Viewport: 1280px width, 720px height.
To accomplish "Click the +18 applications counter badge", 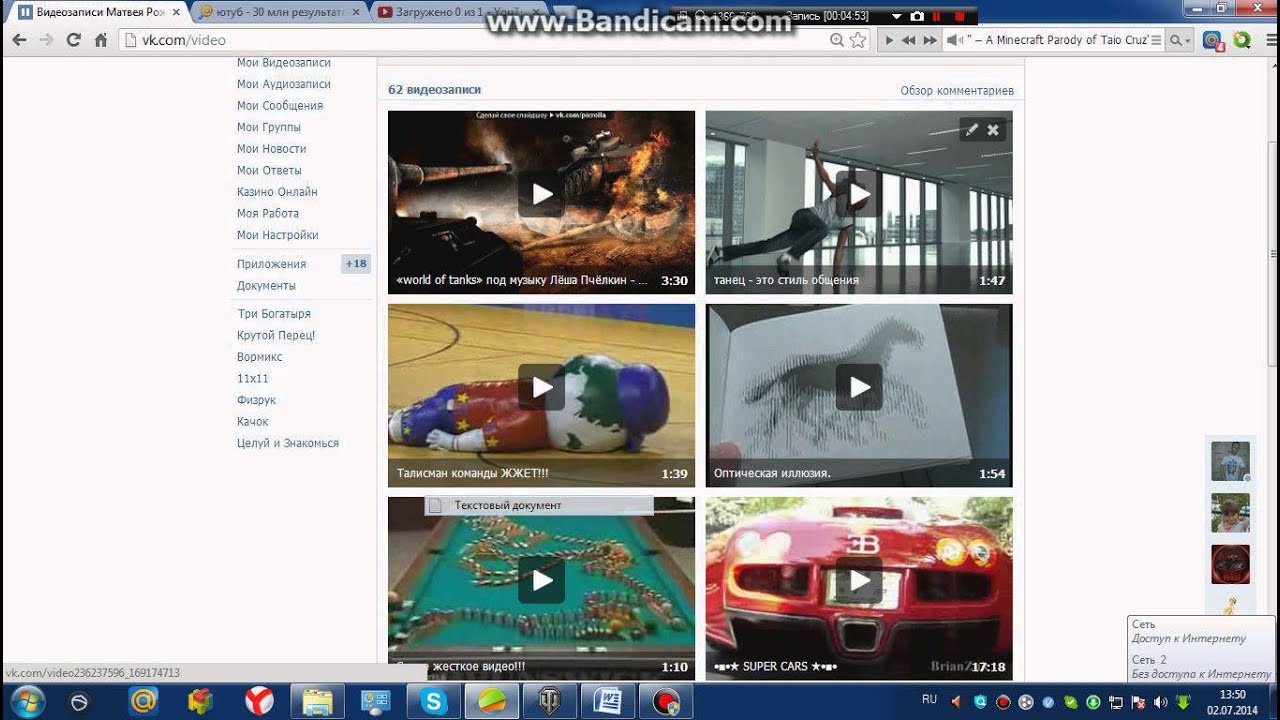I will pos(356,264).
